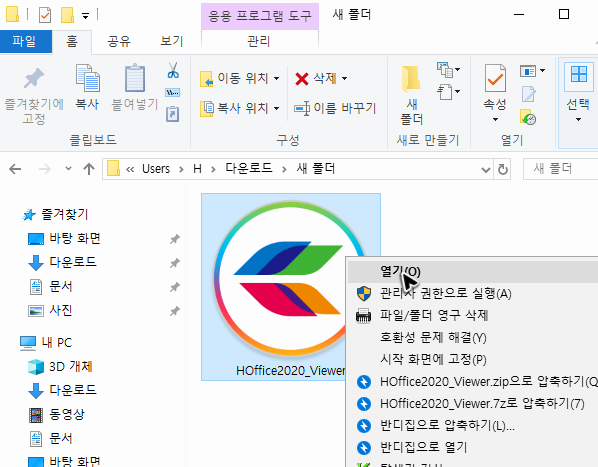Viewport: 598px width, 467px height.
Task: Click the edit (편집) icon in 열기 group
Action: (x=529, y=94)
